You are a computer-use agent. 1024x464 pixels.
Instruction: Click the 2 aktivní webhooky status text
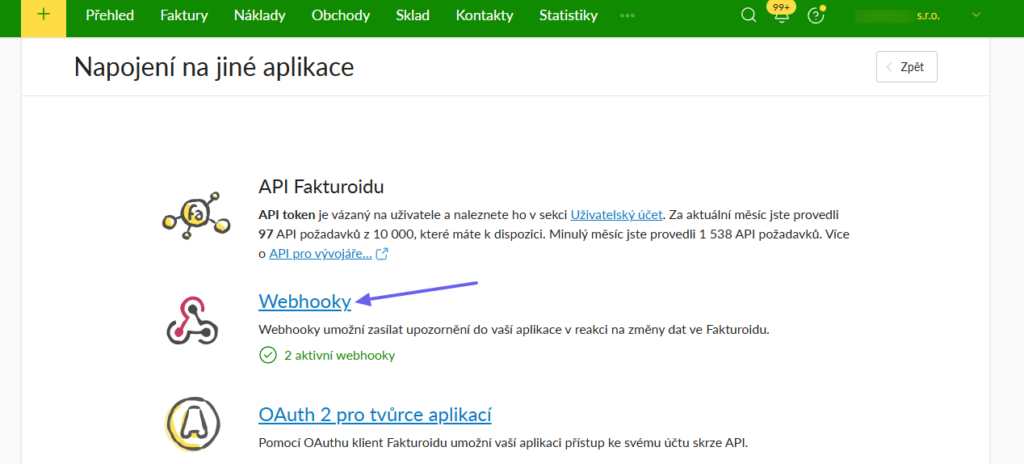coord(340,356)
